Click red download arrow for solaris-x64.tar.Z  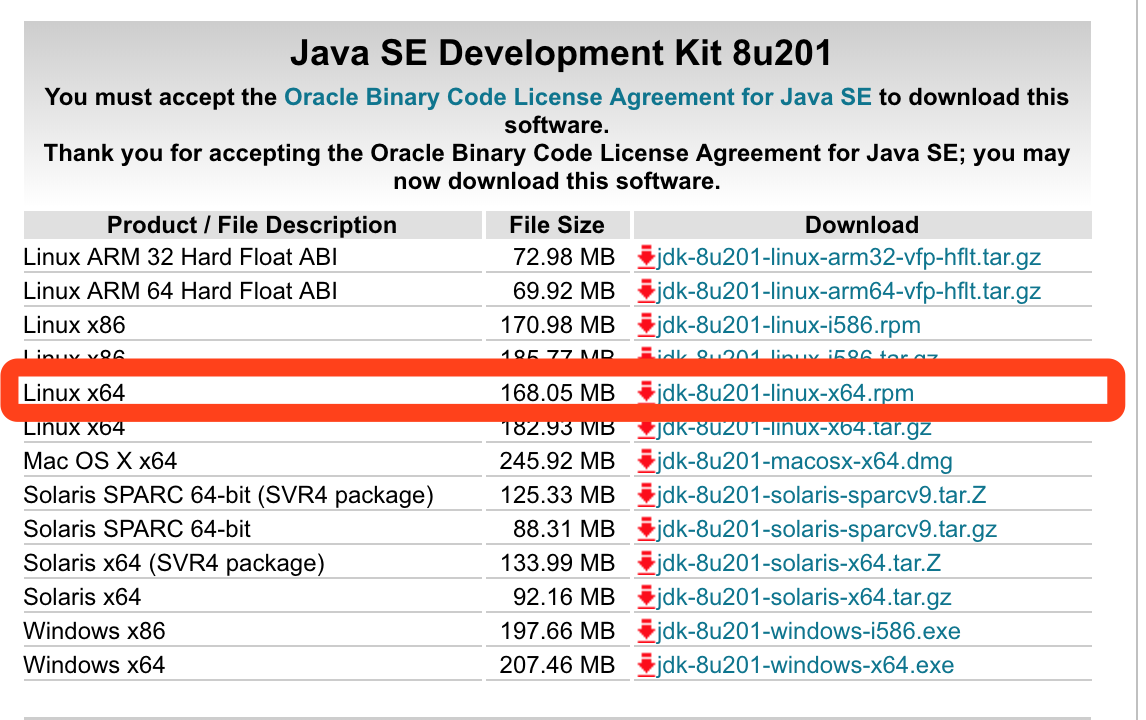646,563
